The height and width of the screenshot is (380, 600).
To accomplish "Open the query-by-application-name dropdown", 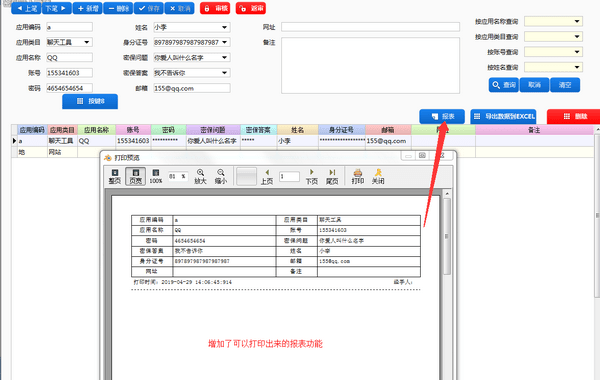I will [x=577, y=21].
